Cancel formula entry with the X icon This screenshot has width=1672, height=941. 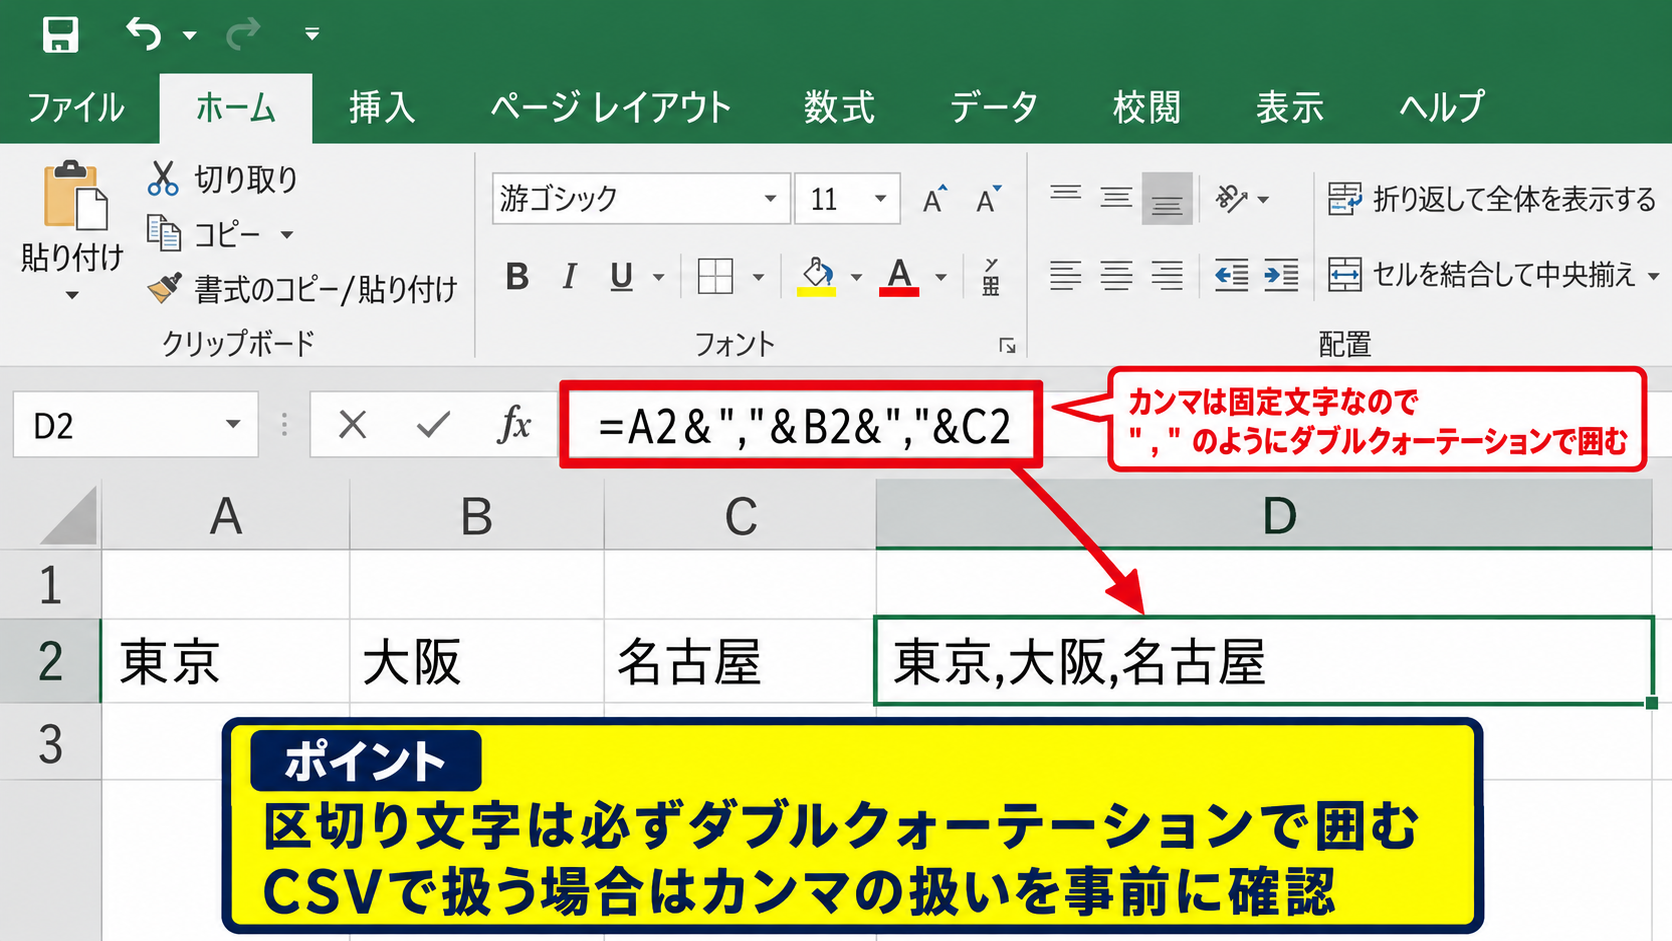352,425
